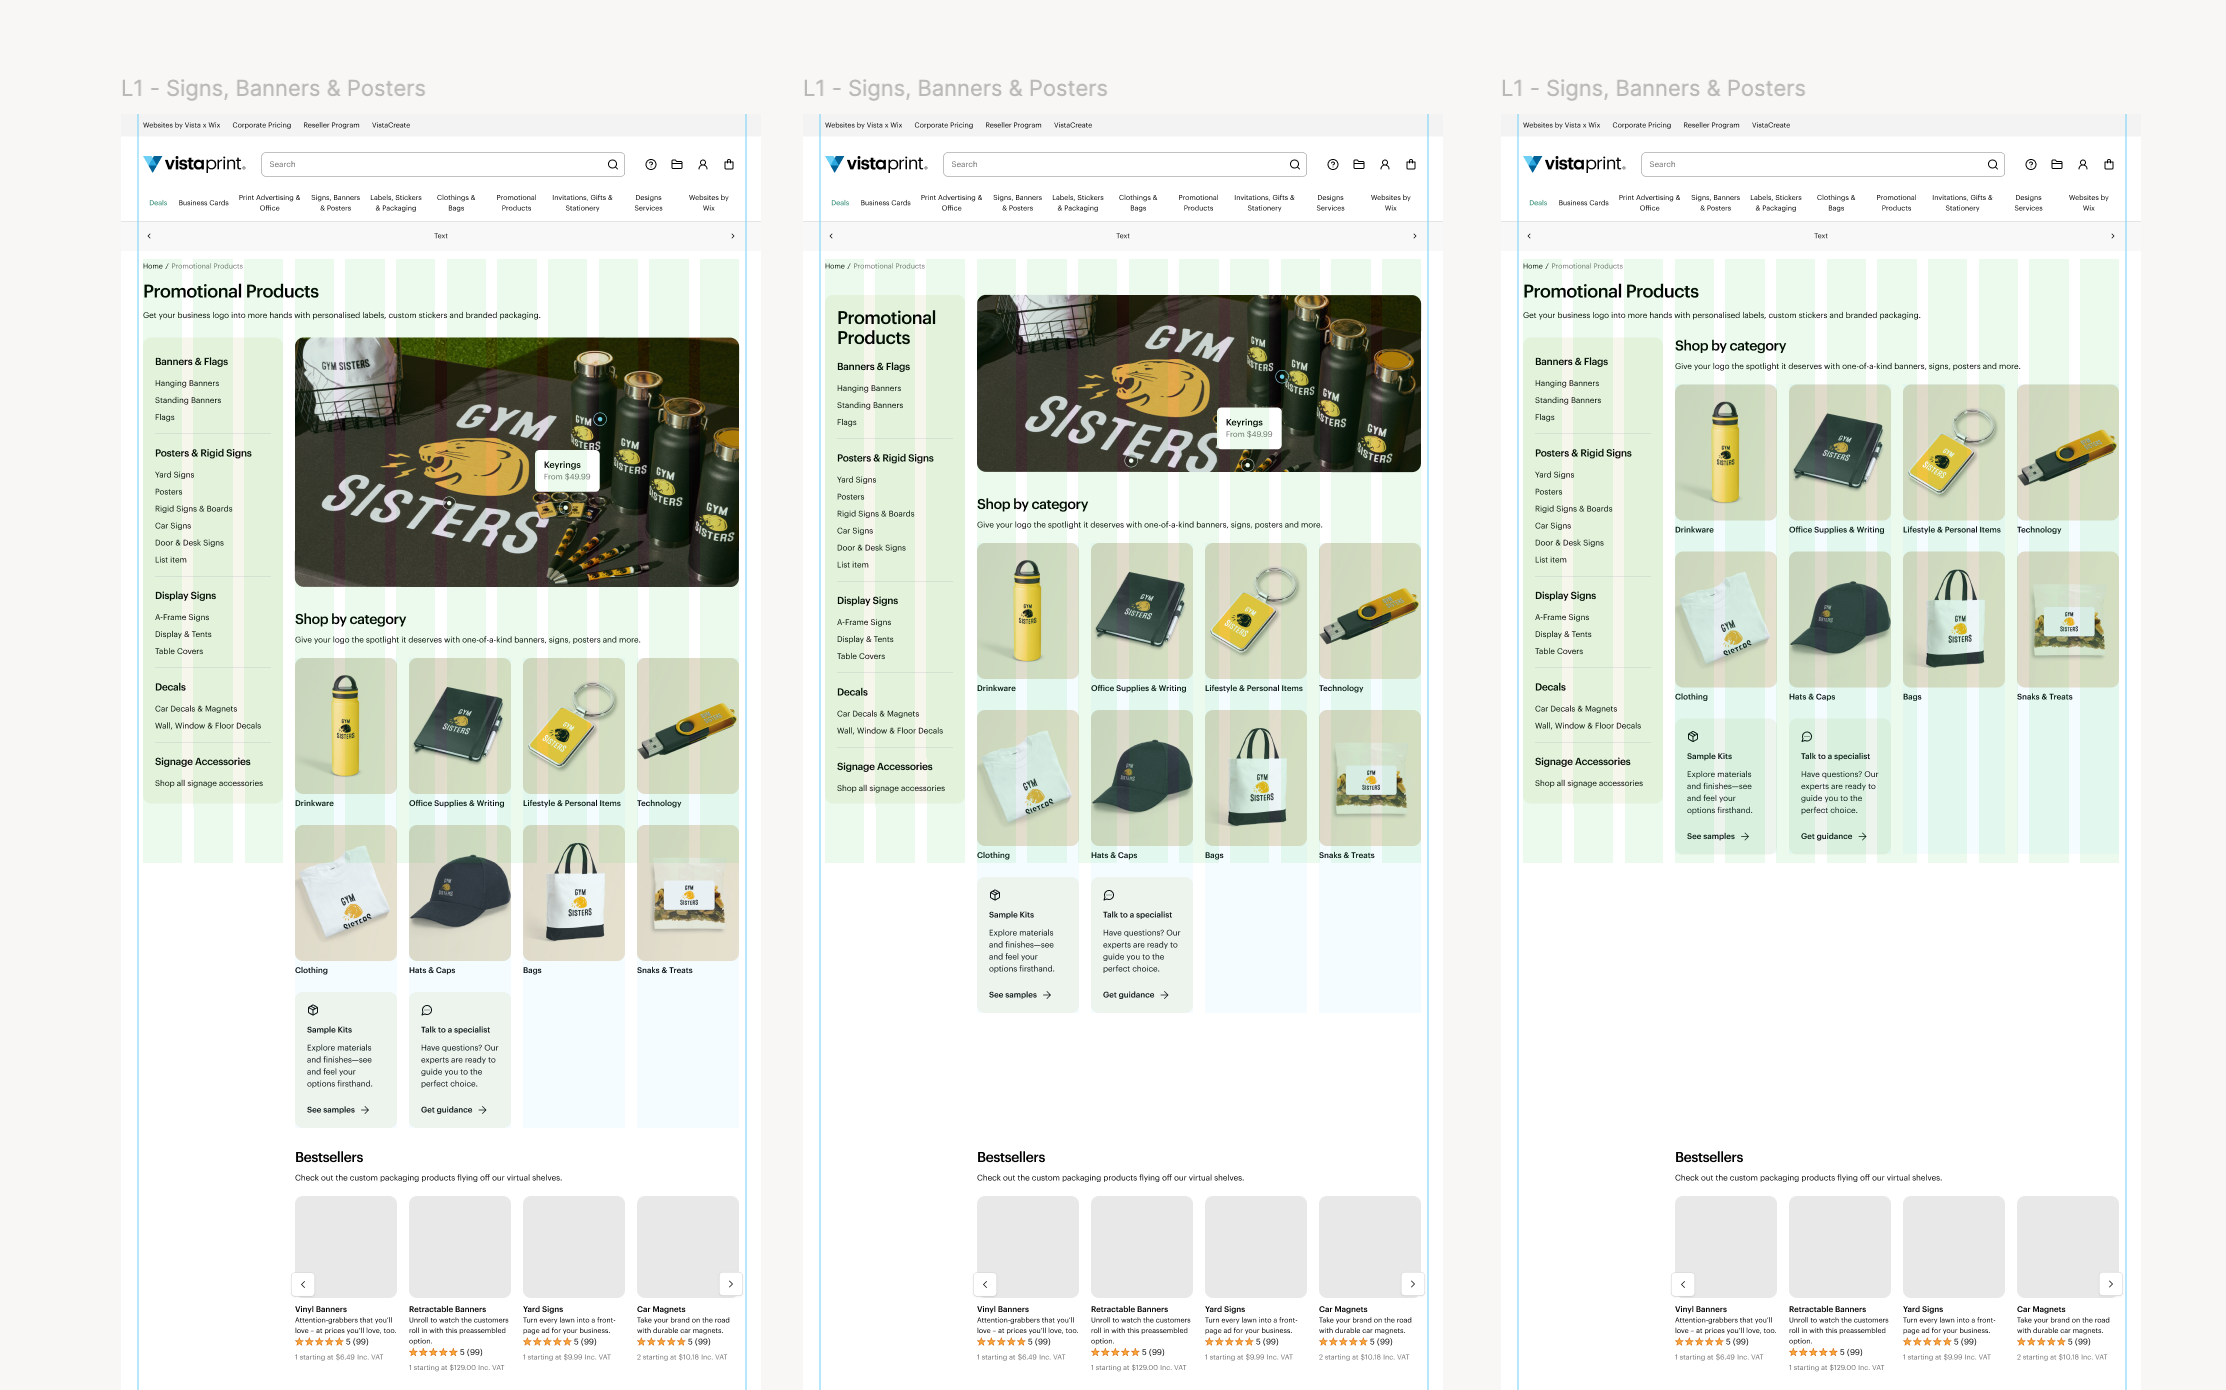Click search magnifier icon in middle mockup
2226x1390 pixels.
pos(1295,165)
